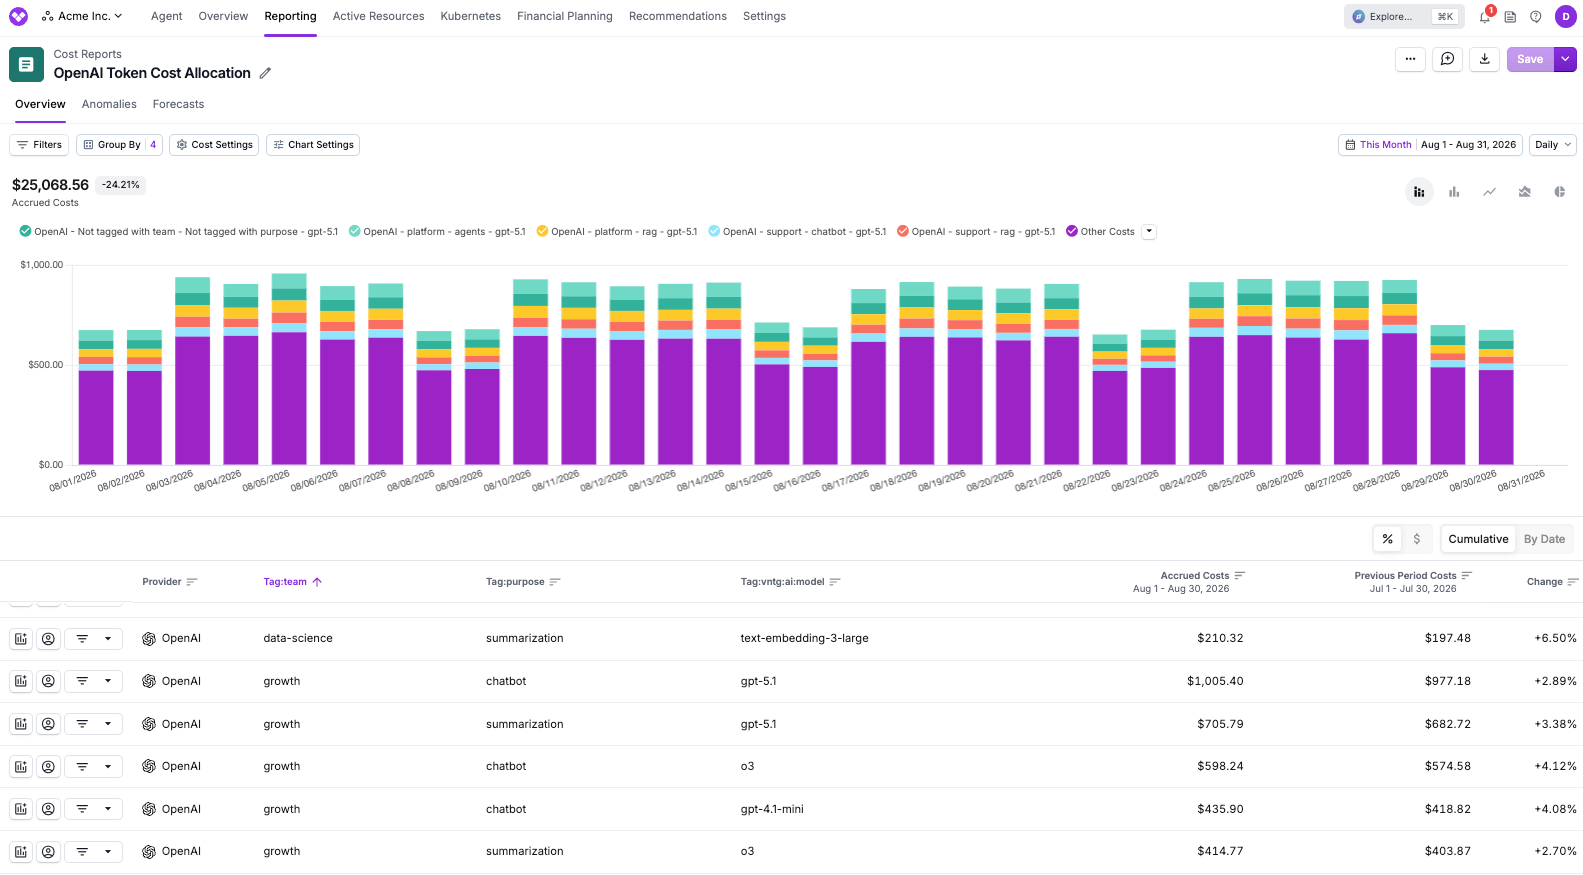Sort by Tag:team column arrow
Image resolution: width=1583 pixels, height=875 pixels.
point(317,582)
